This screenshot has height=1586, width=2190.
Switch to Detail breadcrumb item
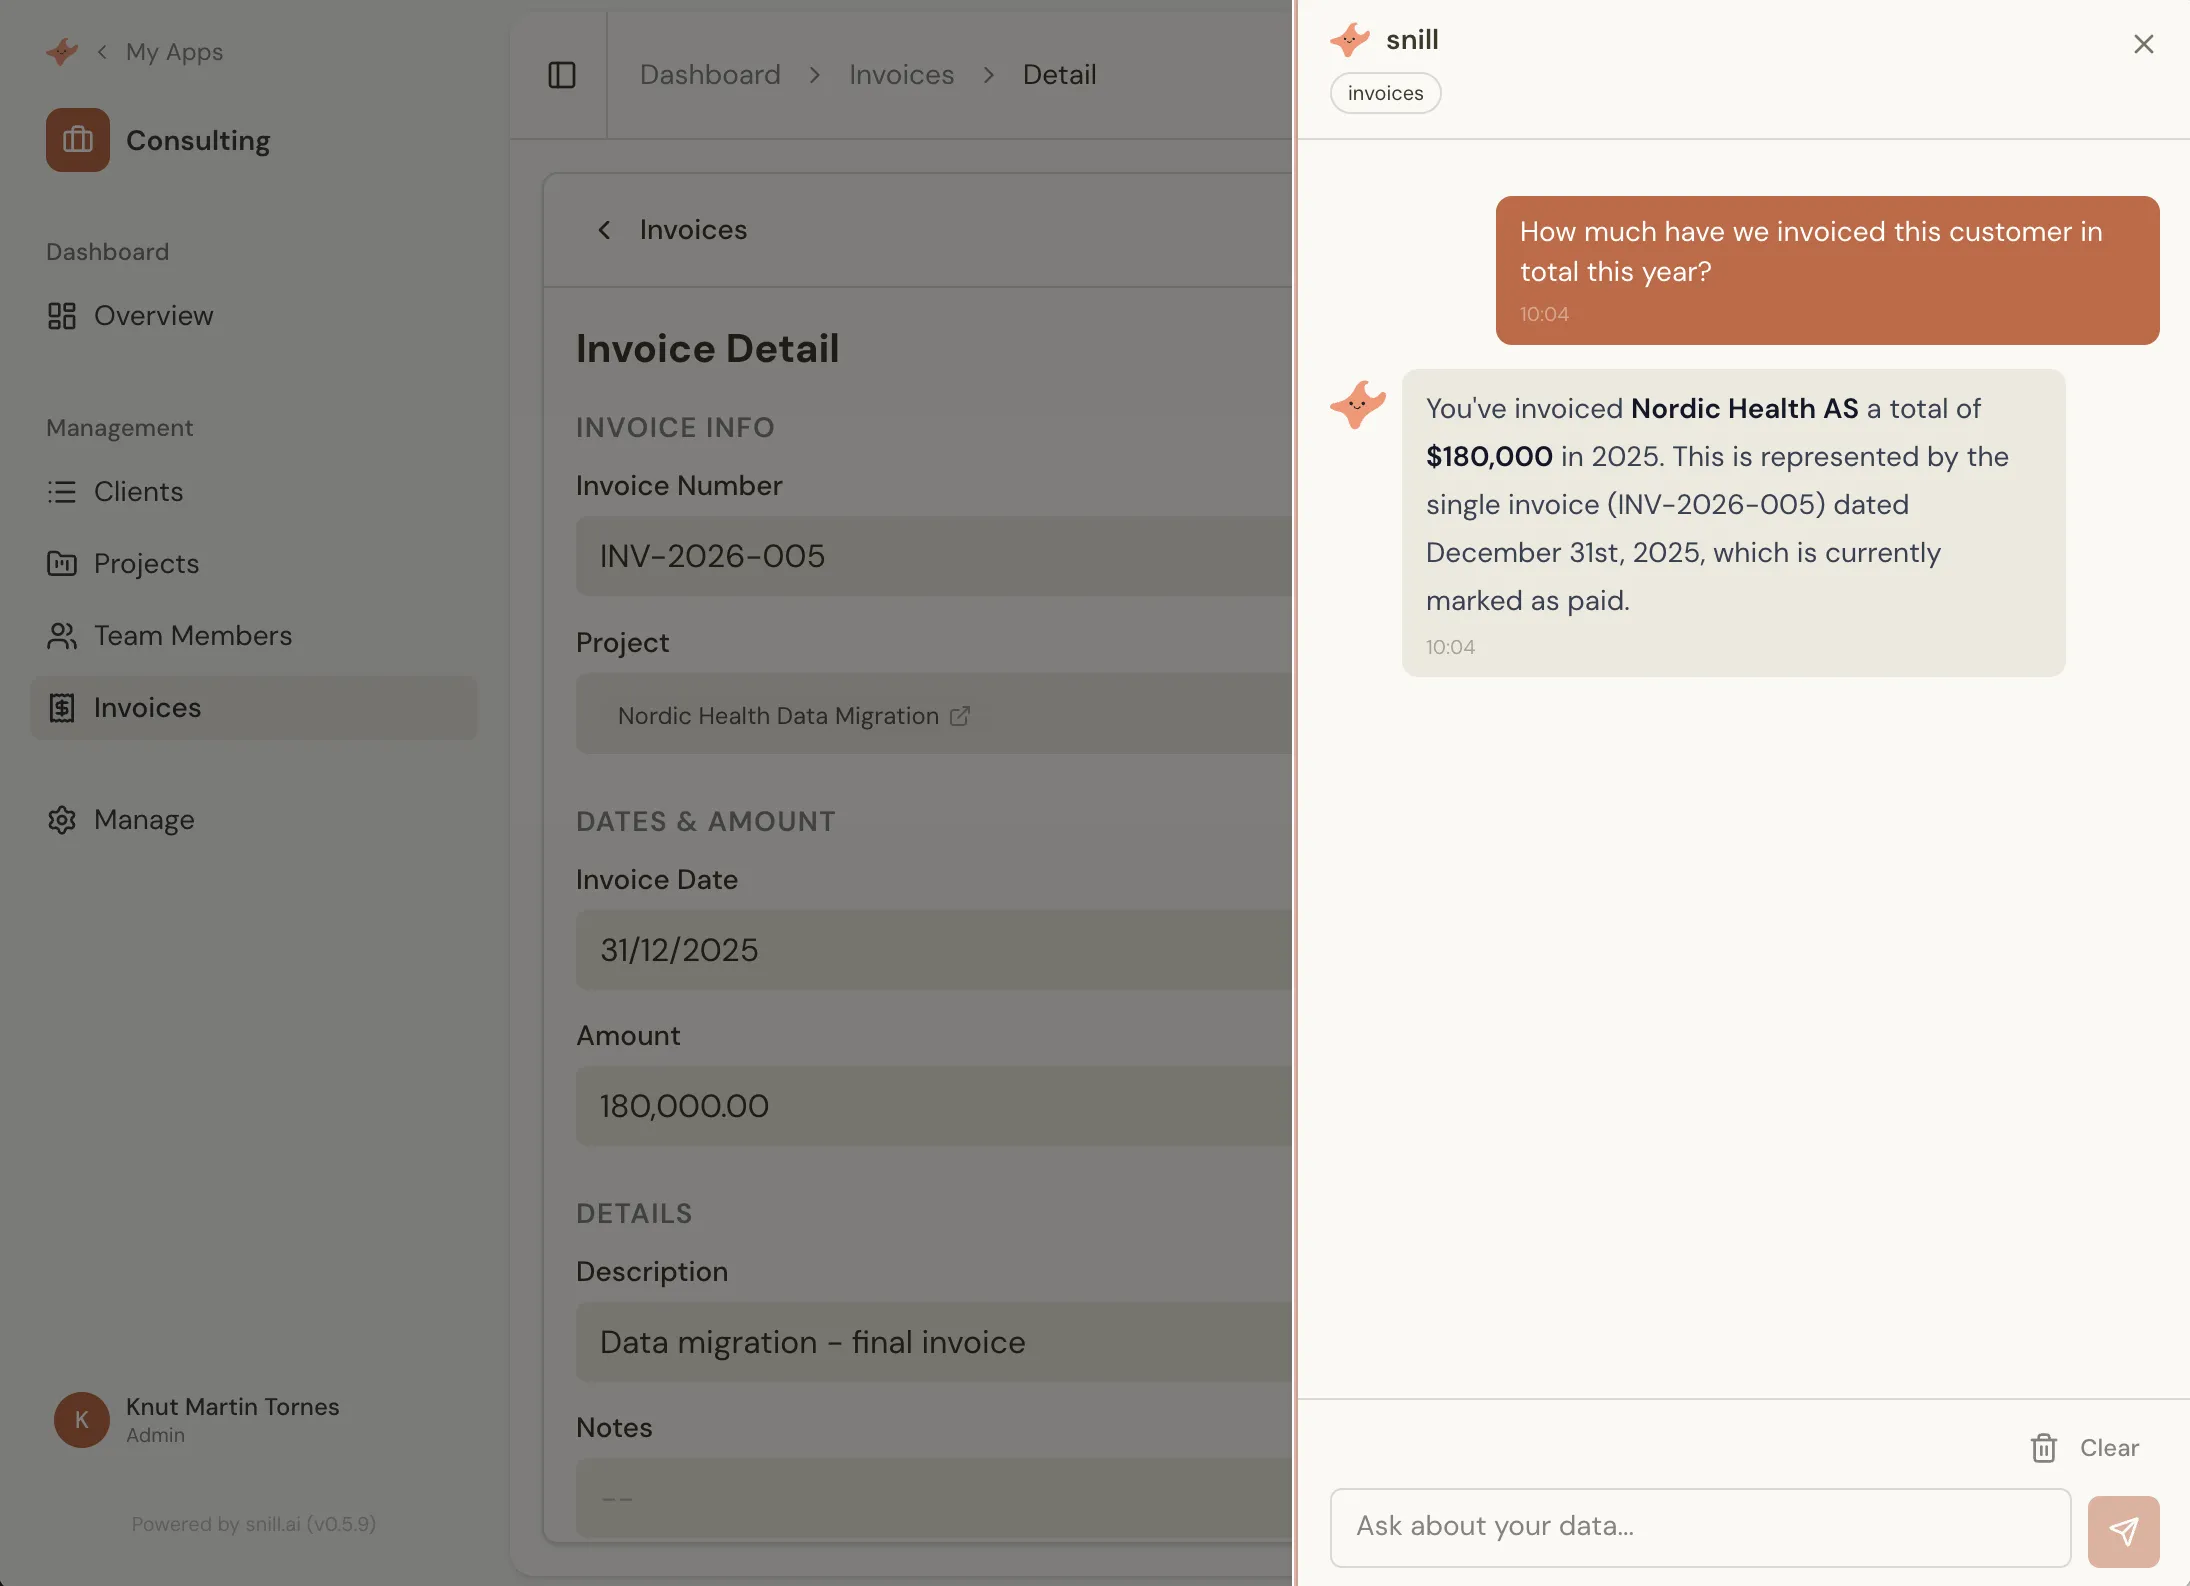pyautogui.click(x=1058, y=74)
